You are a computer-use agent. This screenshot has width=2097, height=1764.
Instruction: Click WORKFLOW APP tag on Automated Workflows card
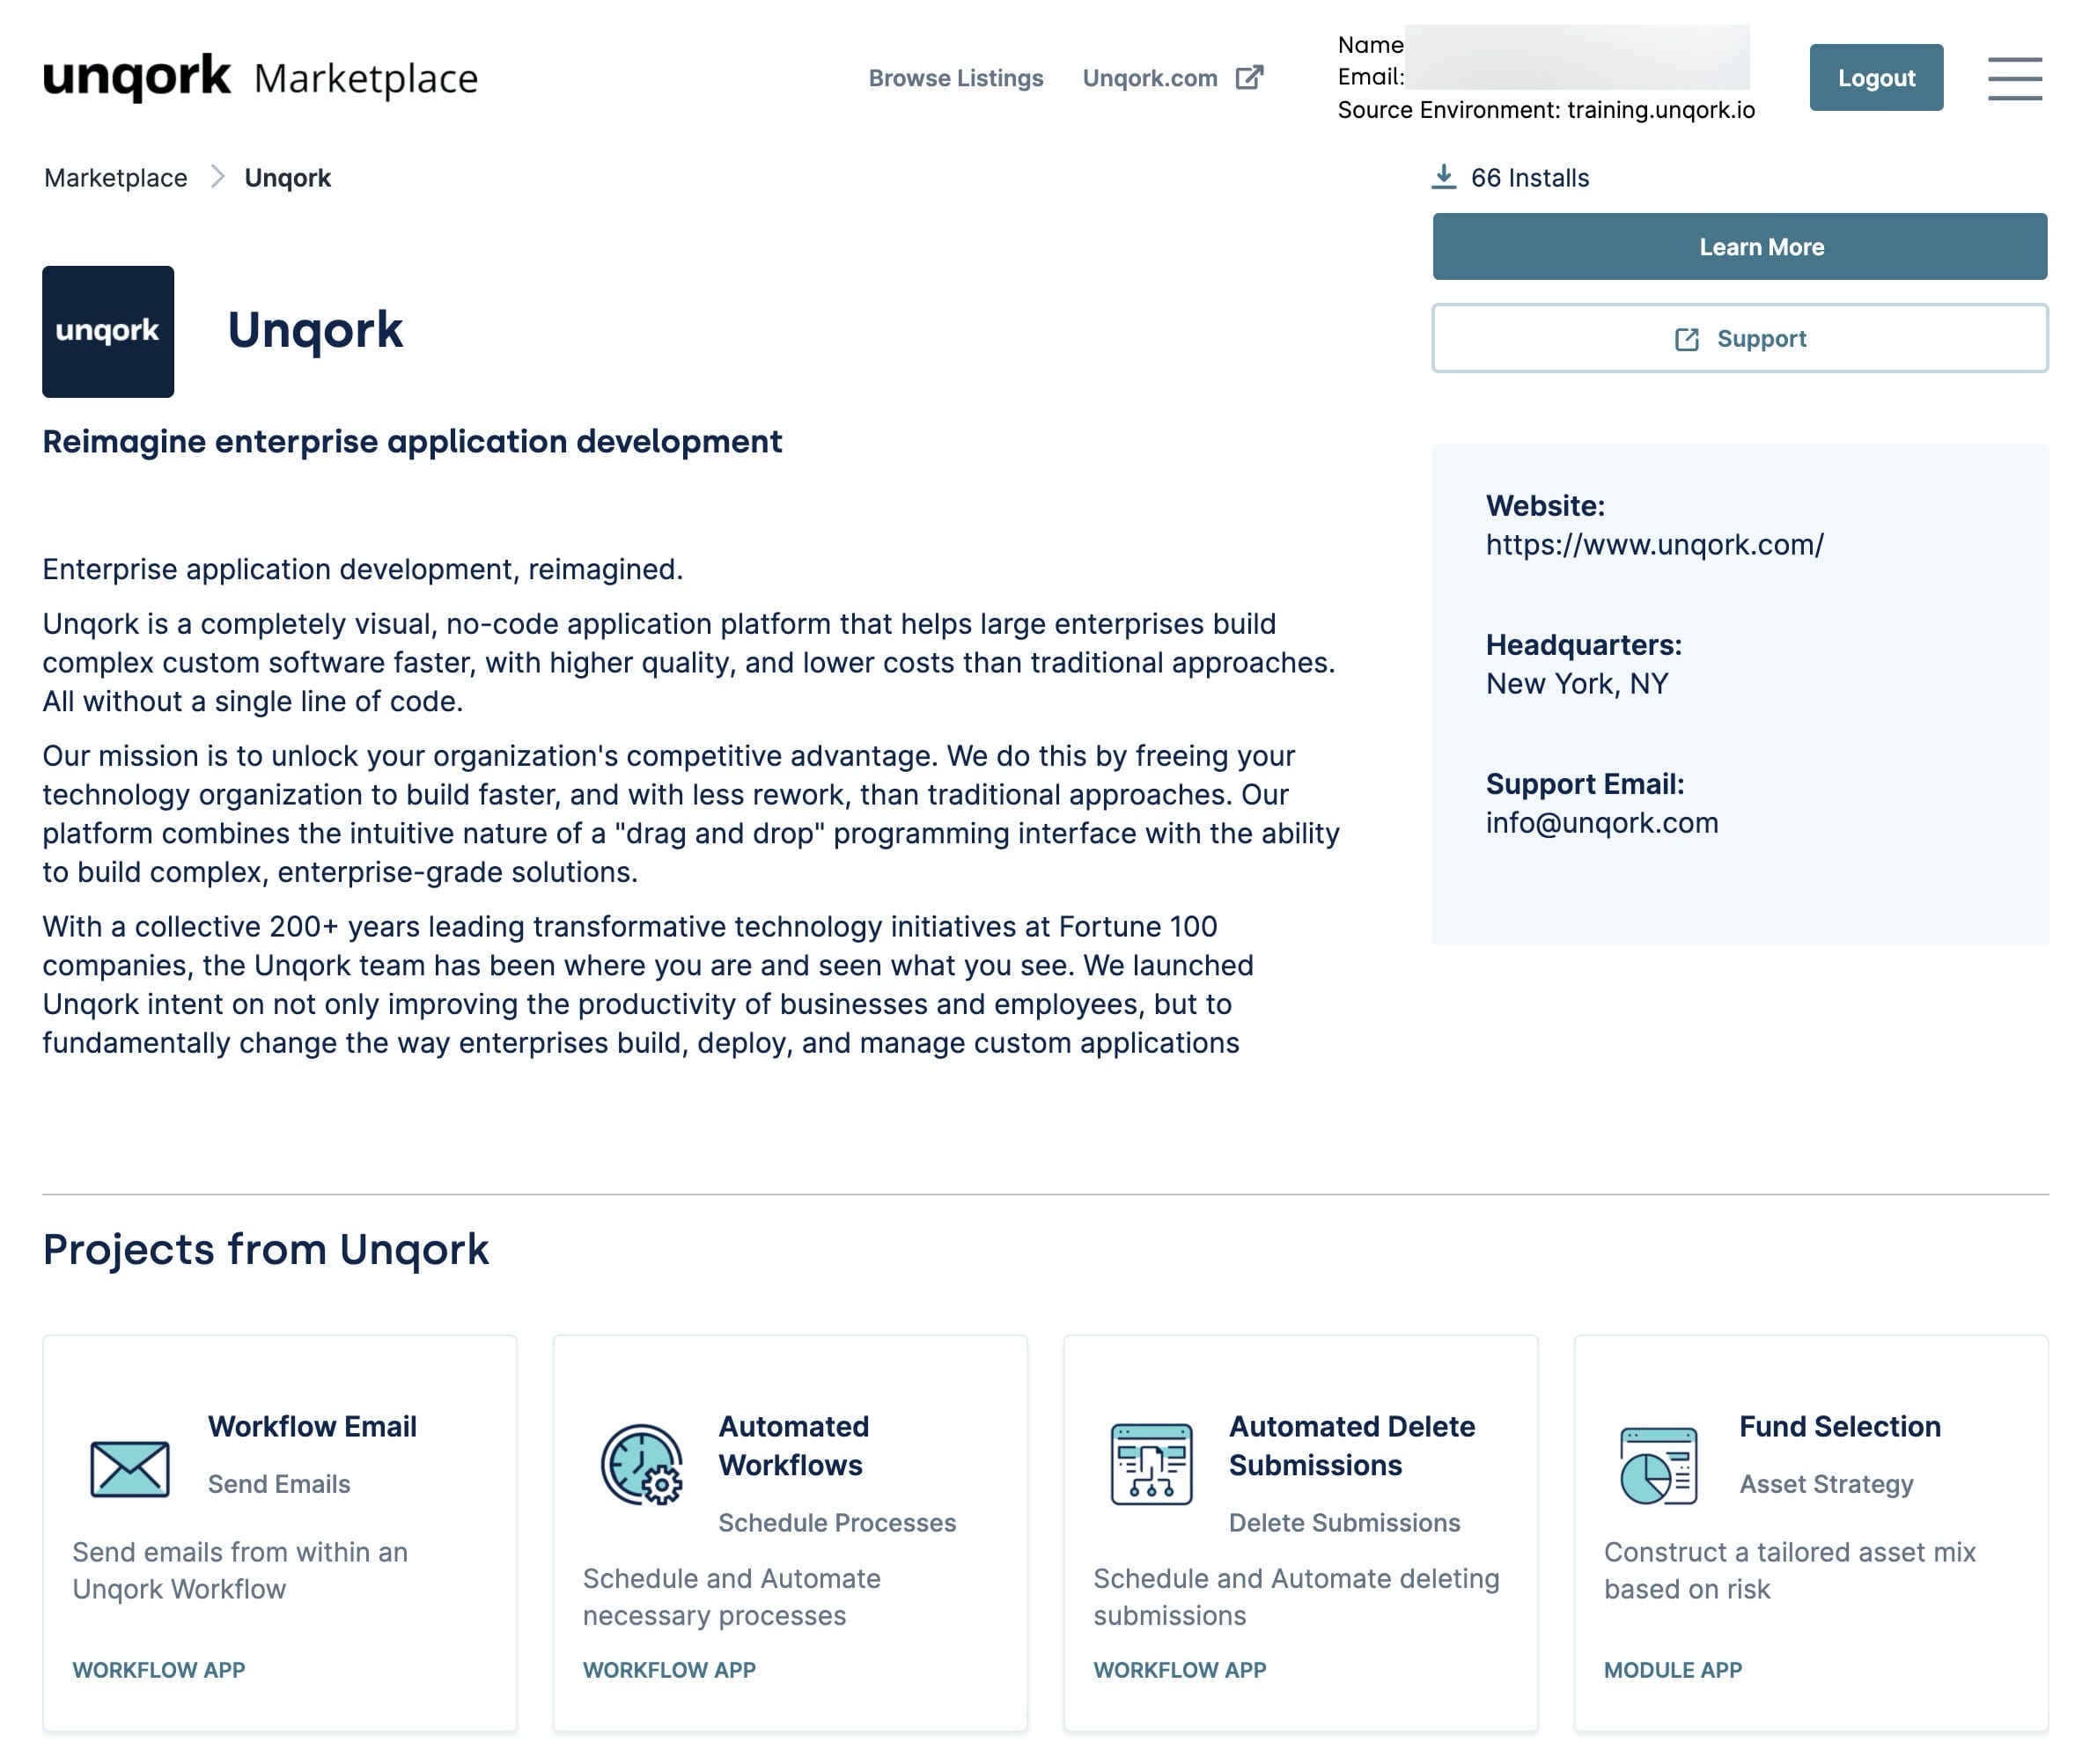pos(669,1670)
